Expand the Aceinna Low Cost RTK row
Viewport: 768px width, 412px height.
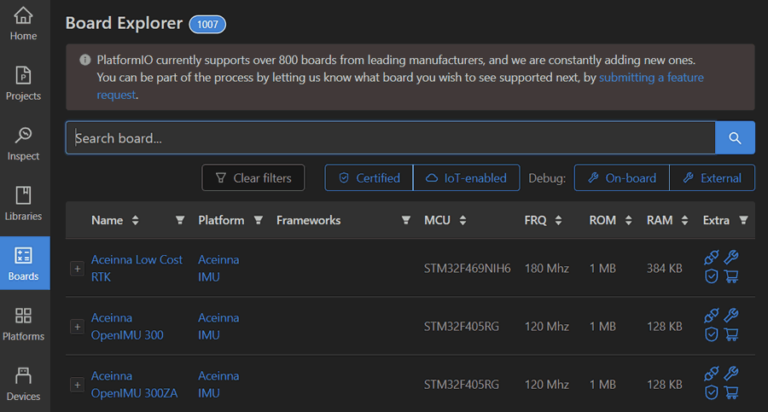click(77, 268)
